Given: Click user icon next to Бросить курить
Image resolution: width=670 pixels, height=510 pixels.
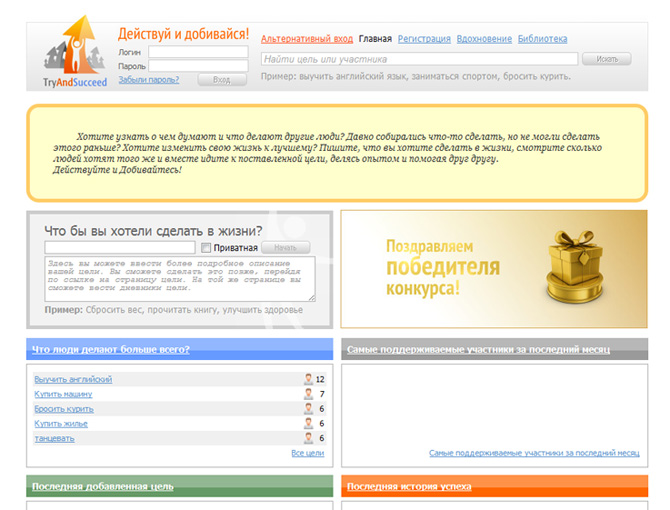Looking at the screenshot, I should coord(308,409).
